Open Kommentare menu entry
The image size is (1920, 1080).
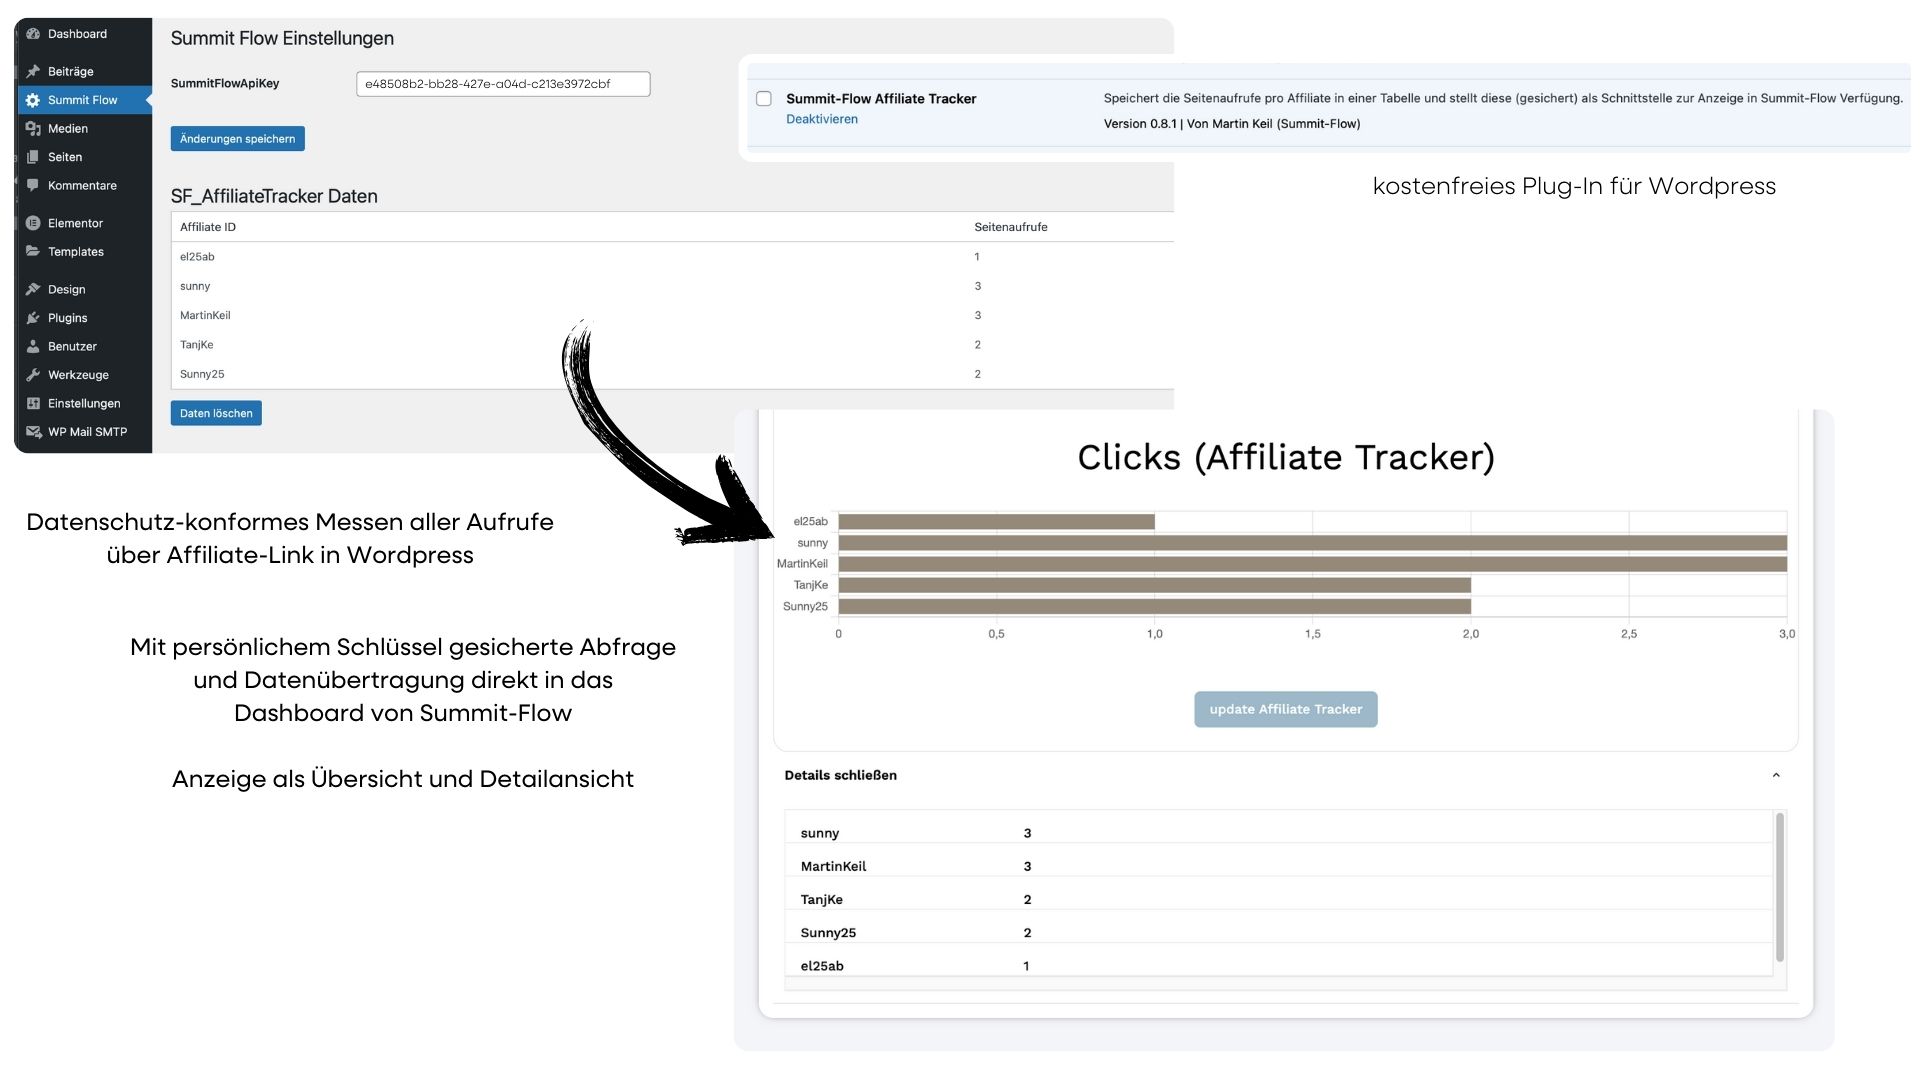[85, 186]
